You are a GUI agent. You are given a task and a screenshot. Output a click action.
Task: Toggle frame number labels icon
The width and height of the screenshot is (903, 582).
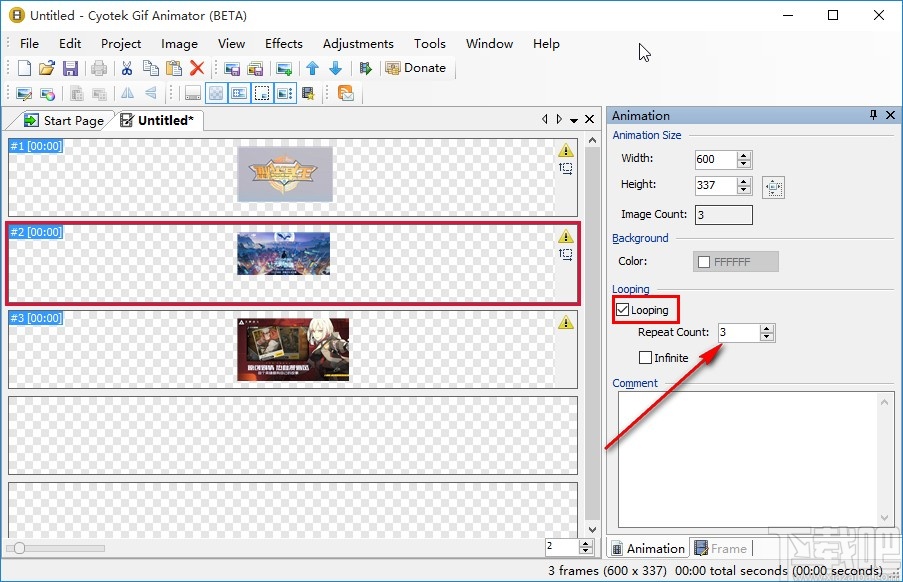239,93
